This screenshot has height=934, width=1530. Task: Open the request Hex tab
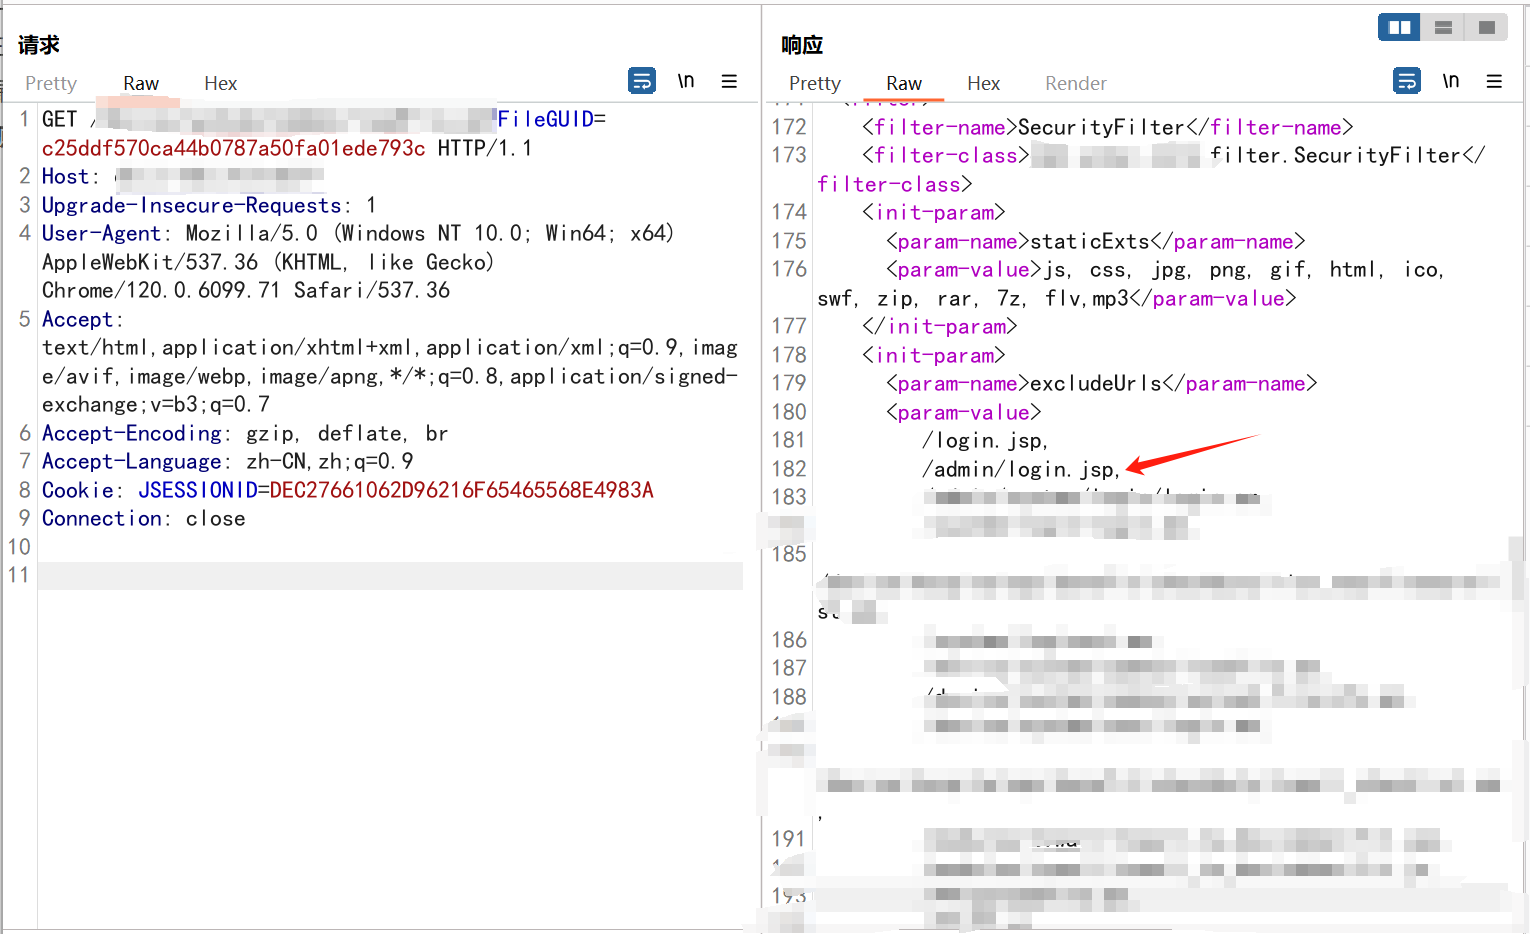click(x=220, y=84)
